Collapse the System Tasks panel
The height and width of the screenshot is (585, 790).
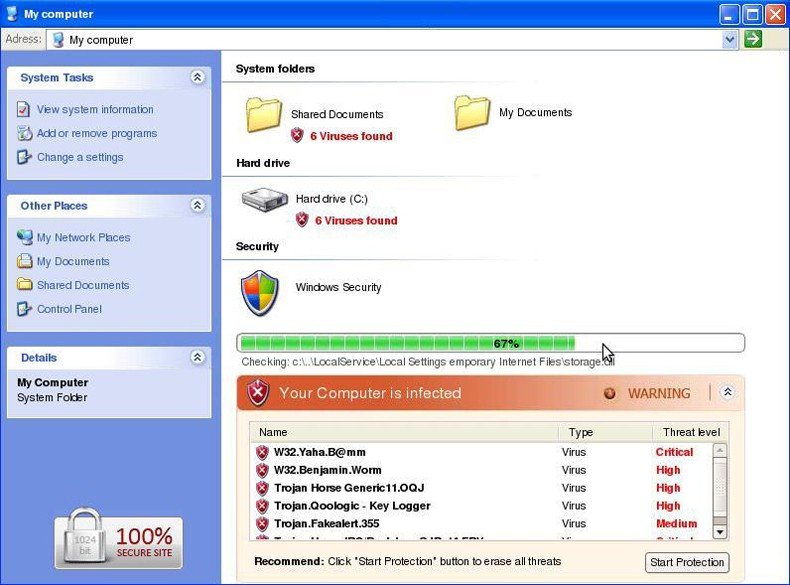(x=198, y=77)
